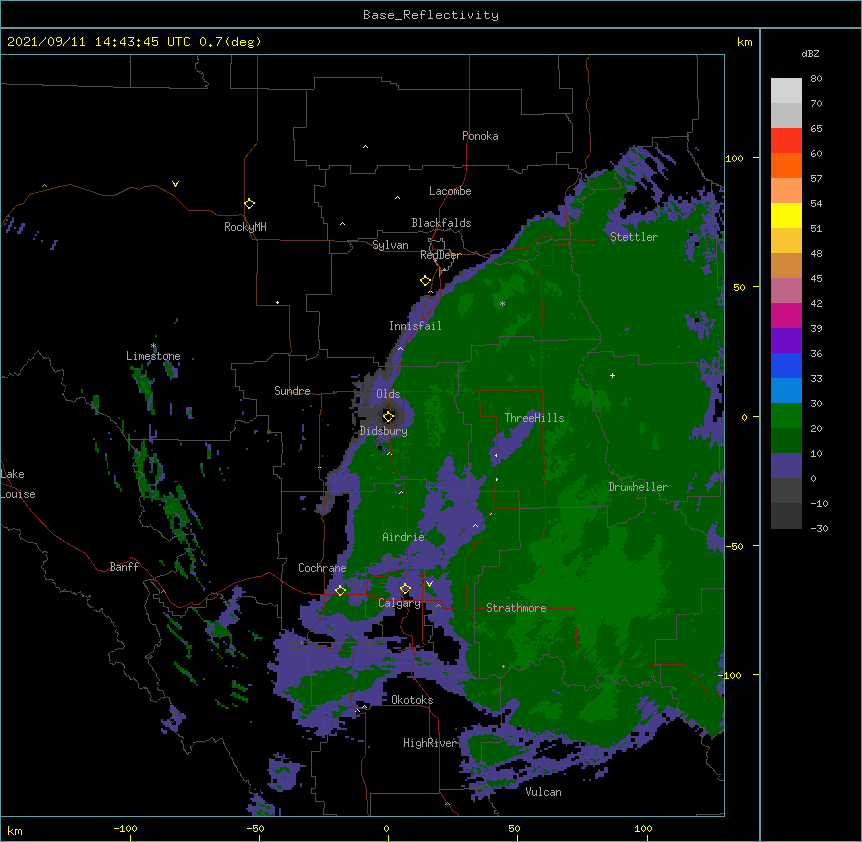
Task: Click the yellow station marker southwest of RedDeer
Action: point(425,281)
